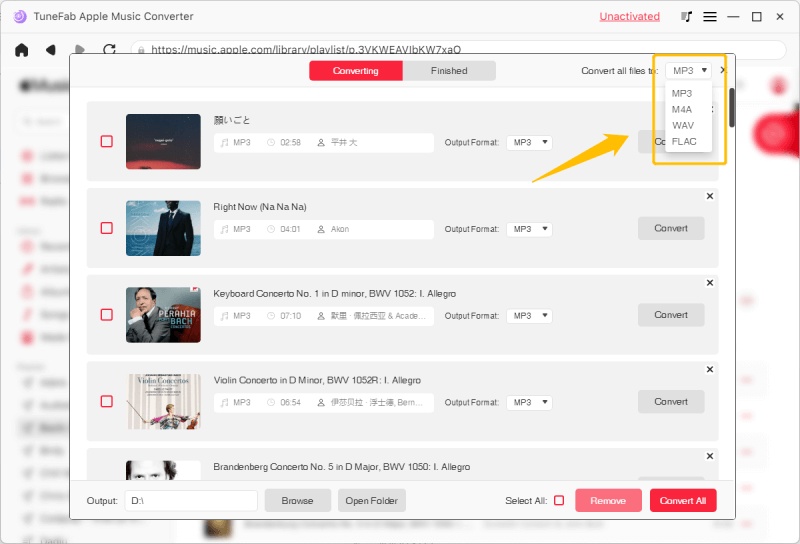The width and height of the screenshot is (800, 544).
Task: Expand Output Format dropdown for Violin Concerto
Action: coord(529,402)
